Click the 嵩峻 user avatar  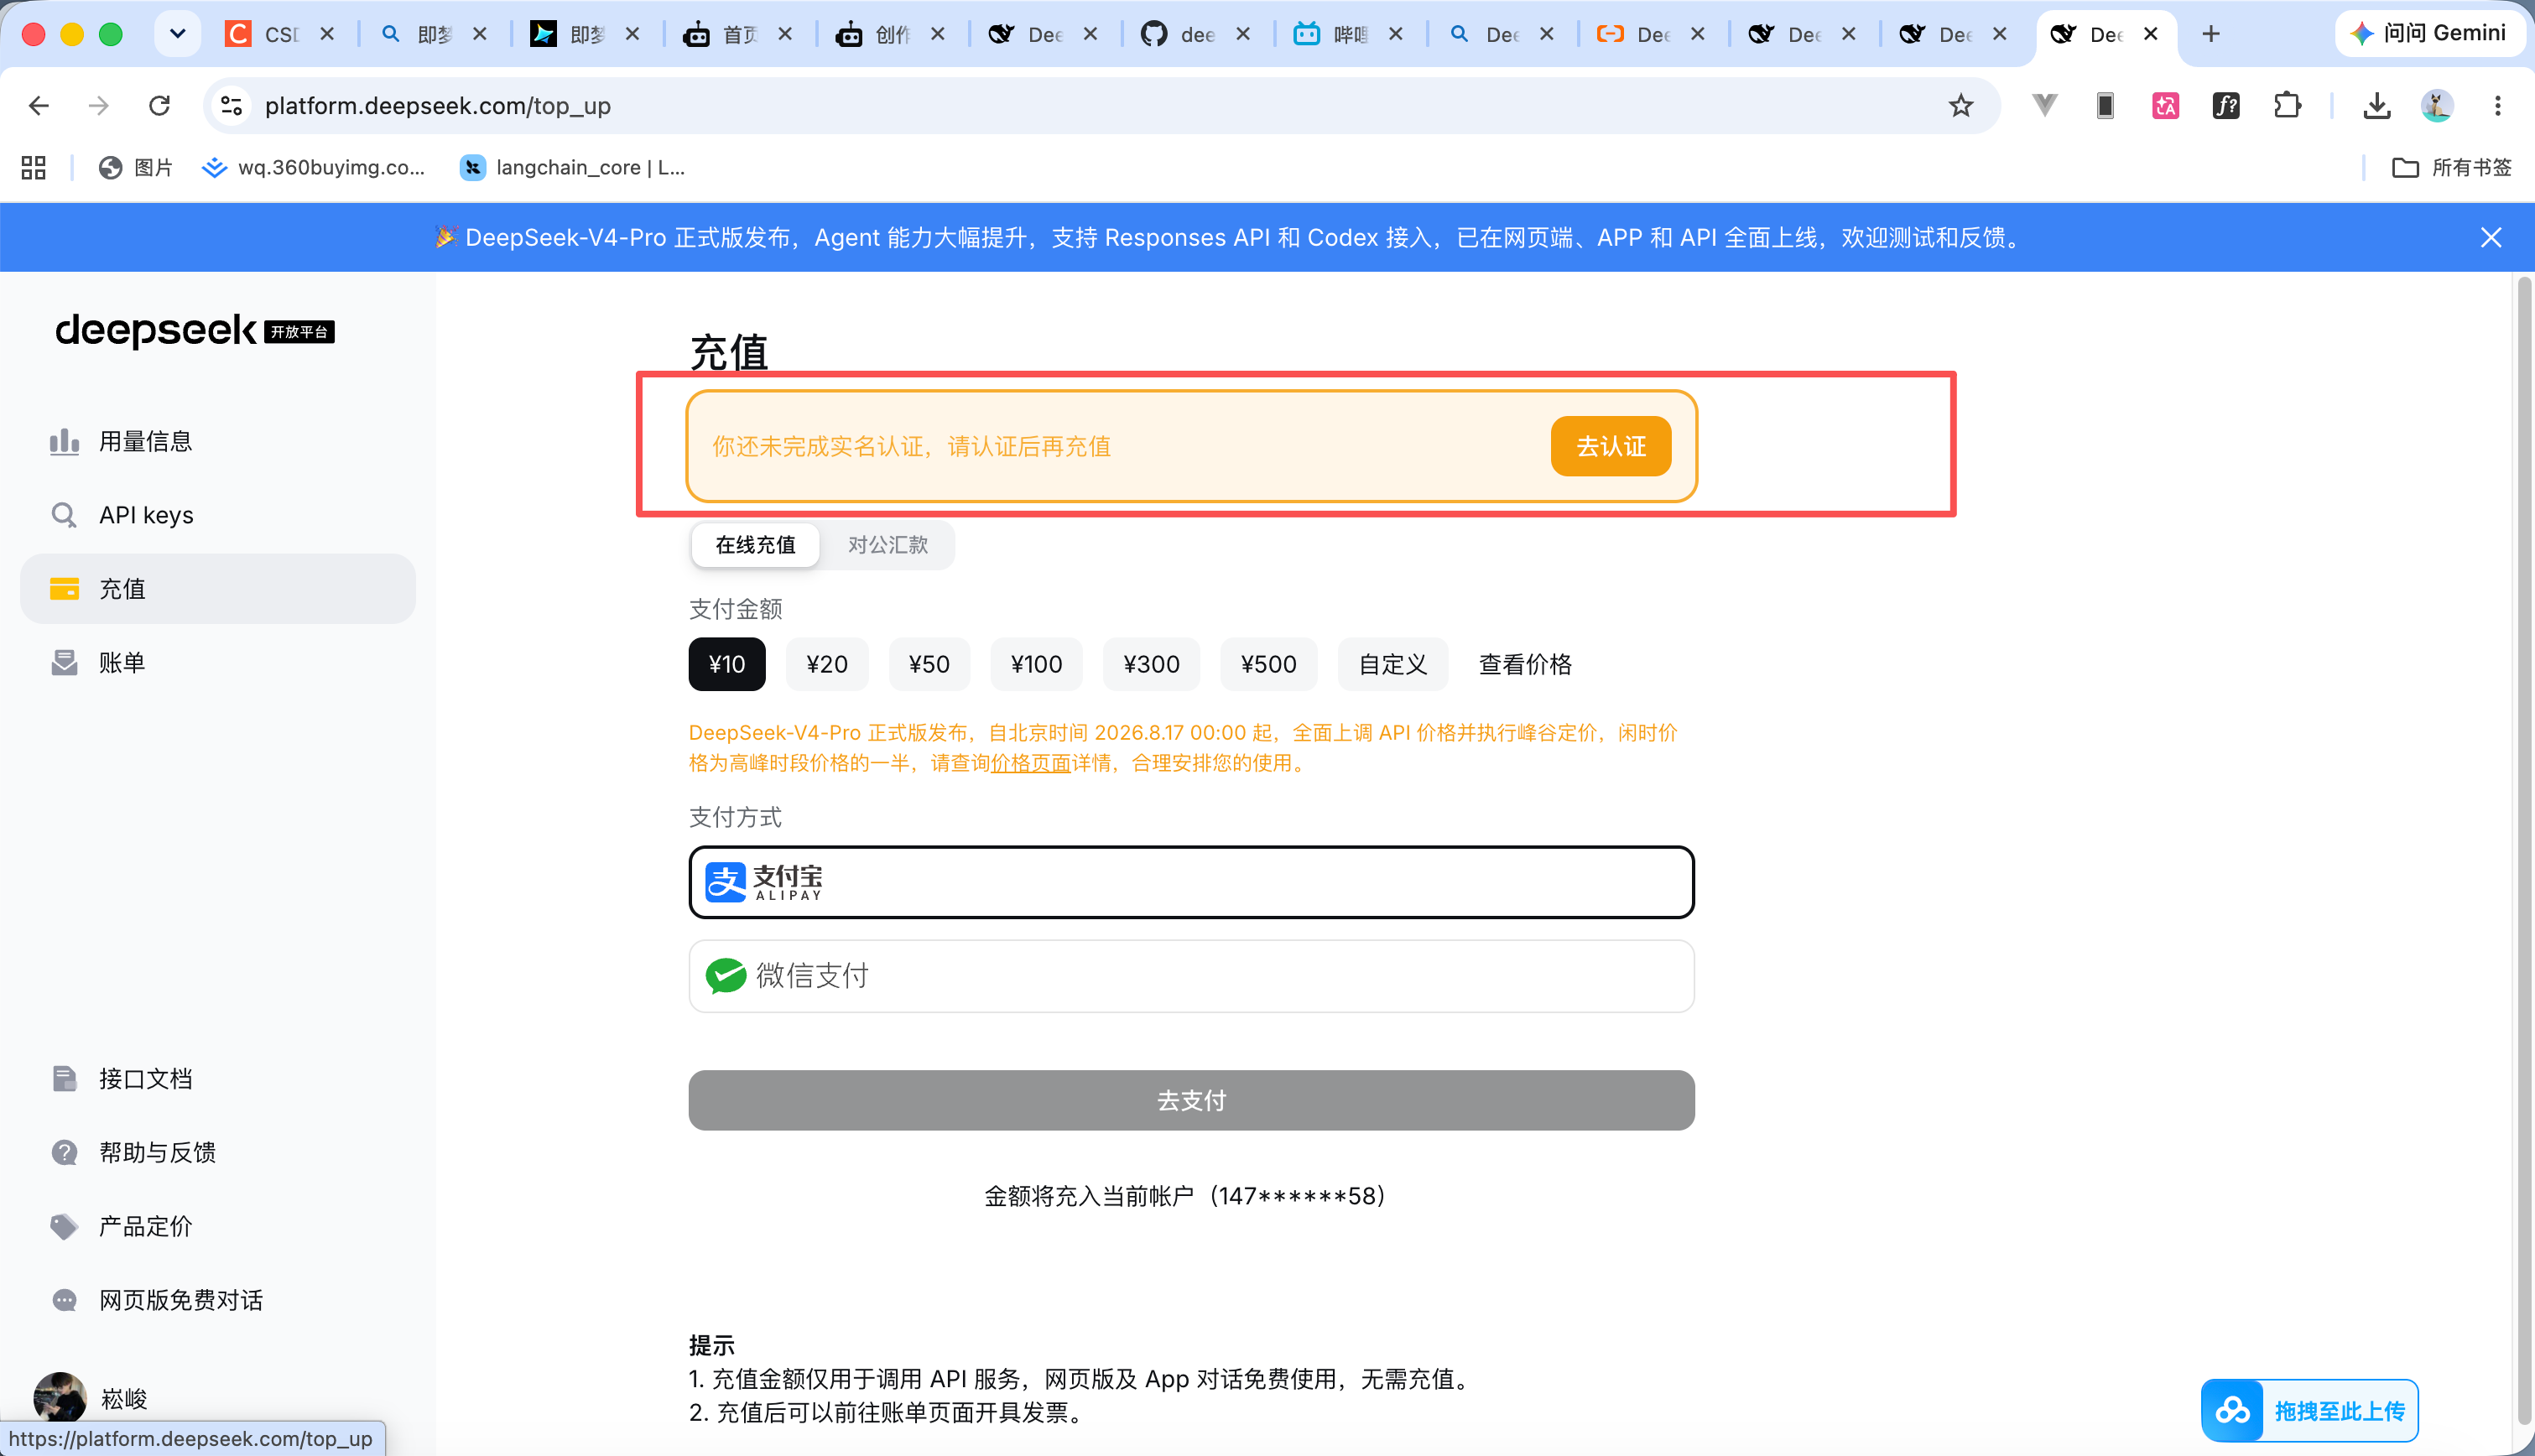[x=60, y=1398]
